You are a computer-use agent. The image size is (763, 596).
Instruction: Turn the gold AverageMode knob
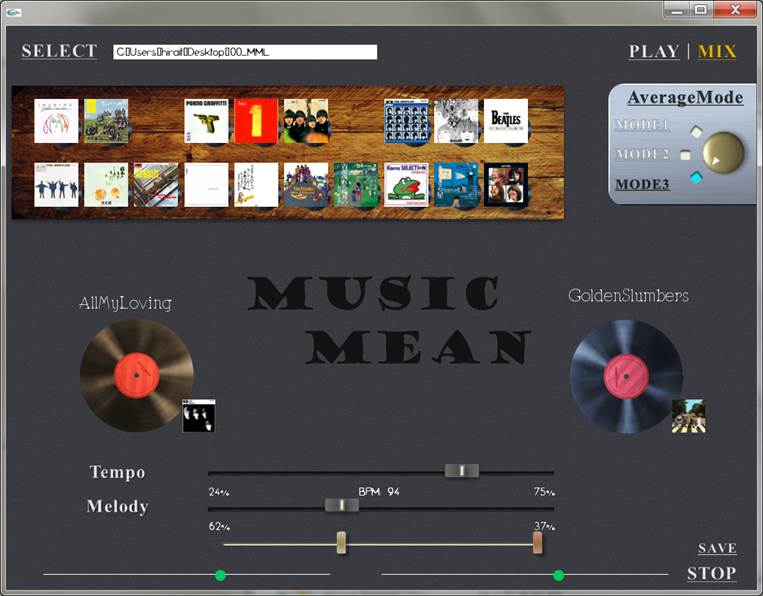click(724, 153)
